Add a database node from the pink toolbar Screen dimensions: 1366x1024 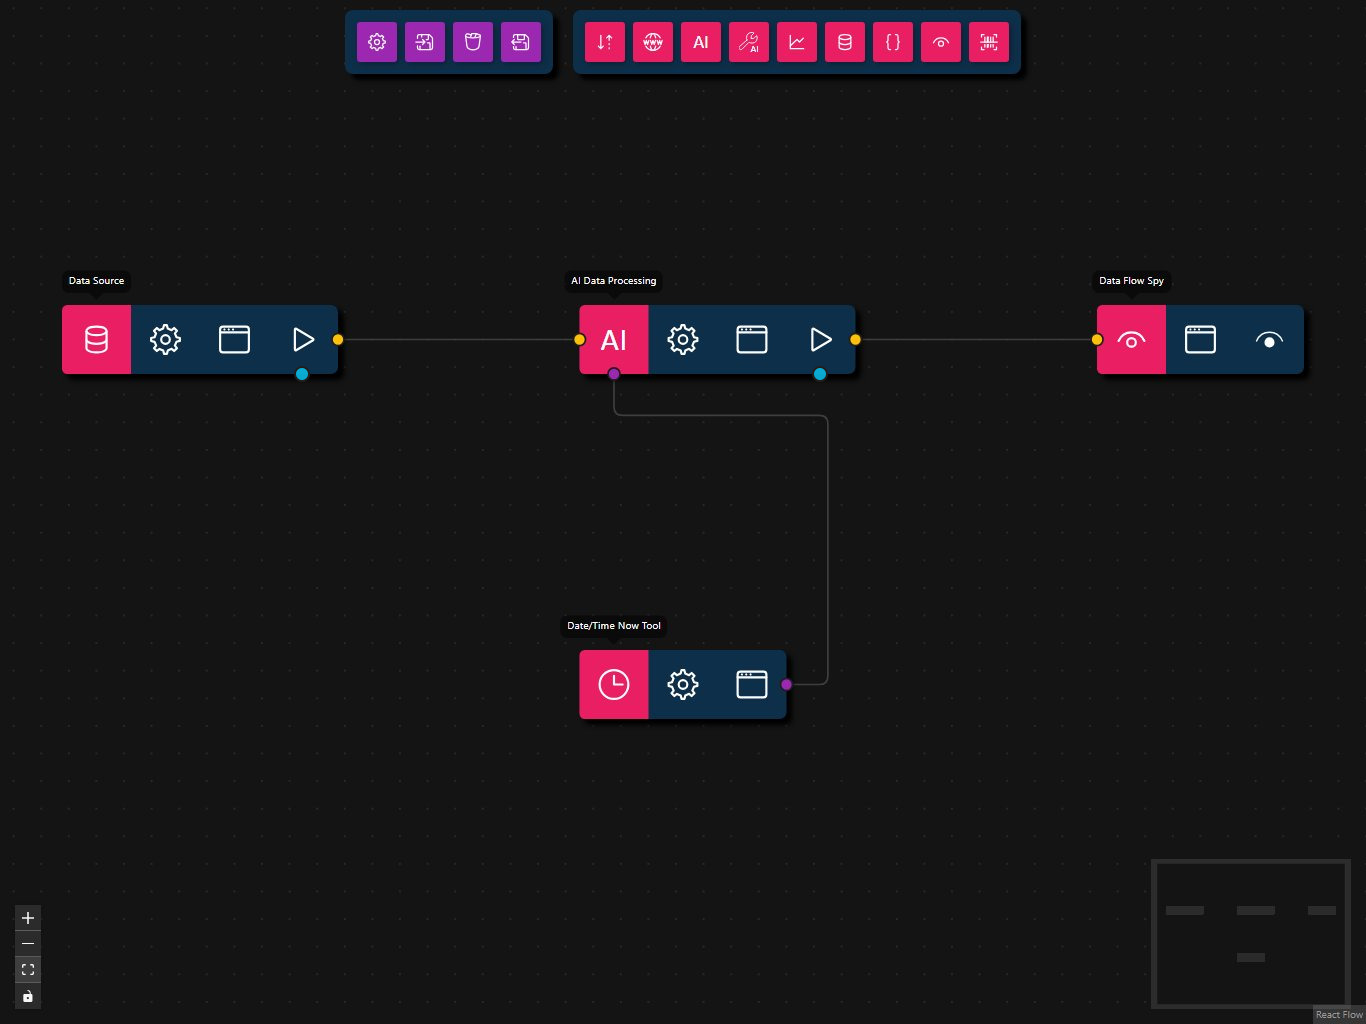845,42
